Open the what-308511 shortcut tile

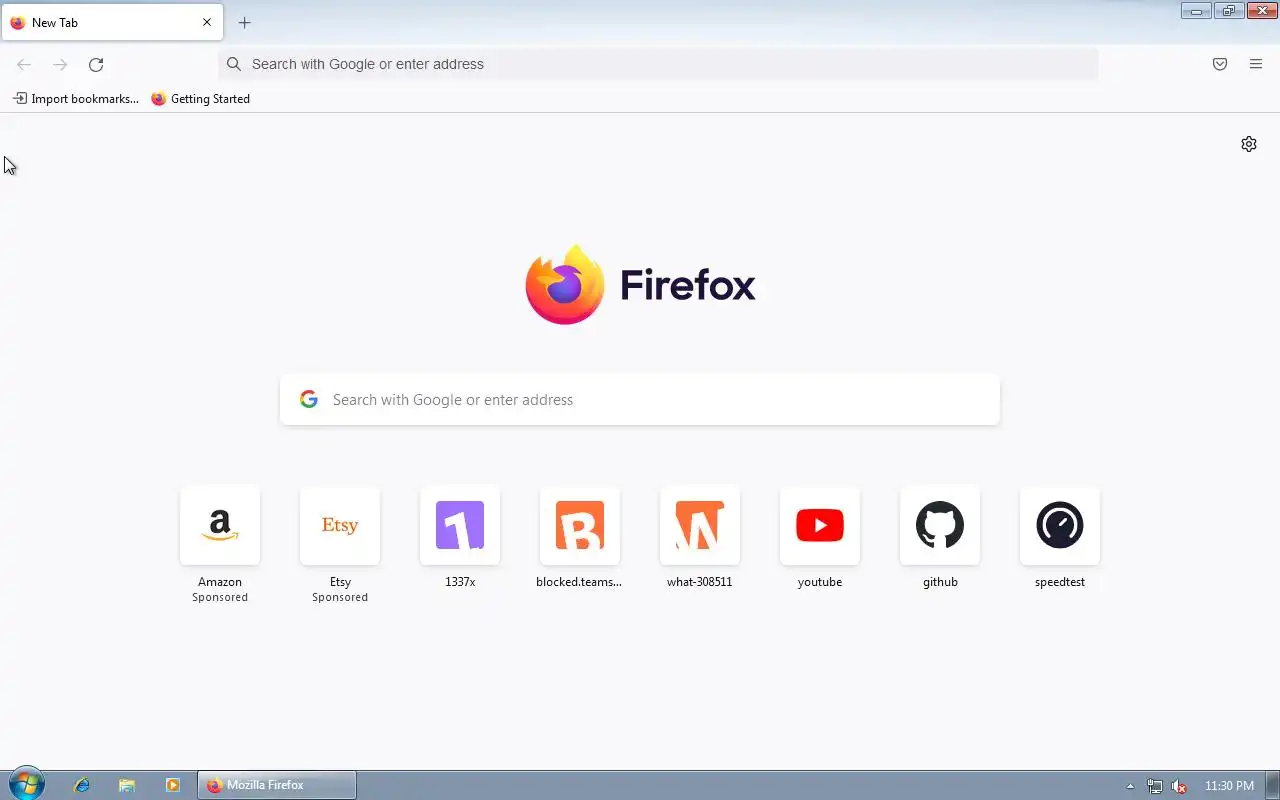click(700, 537)
